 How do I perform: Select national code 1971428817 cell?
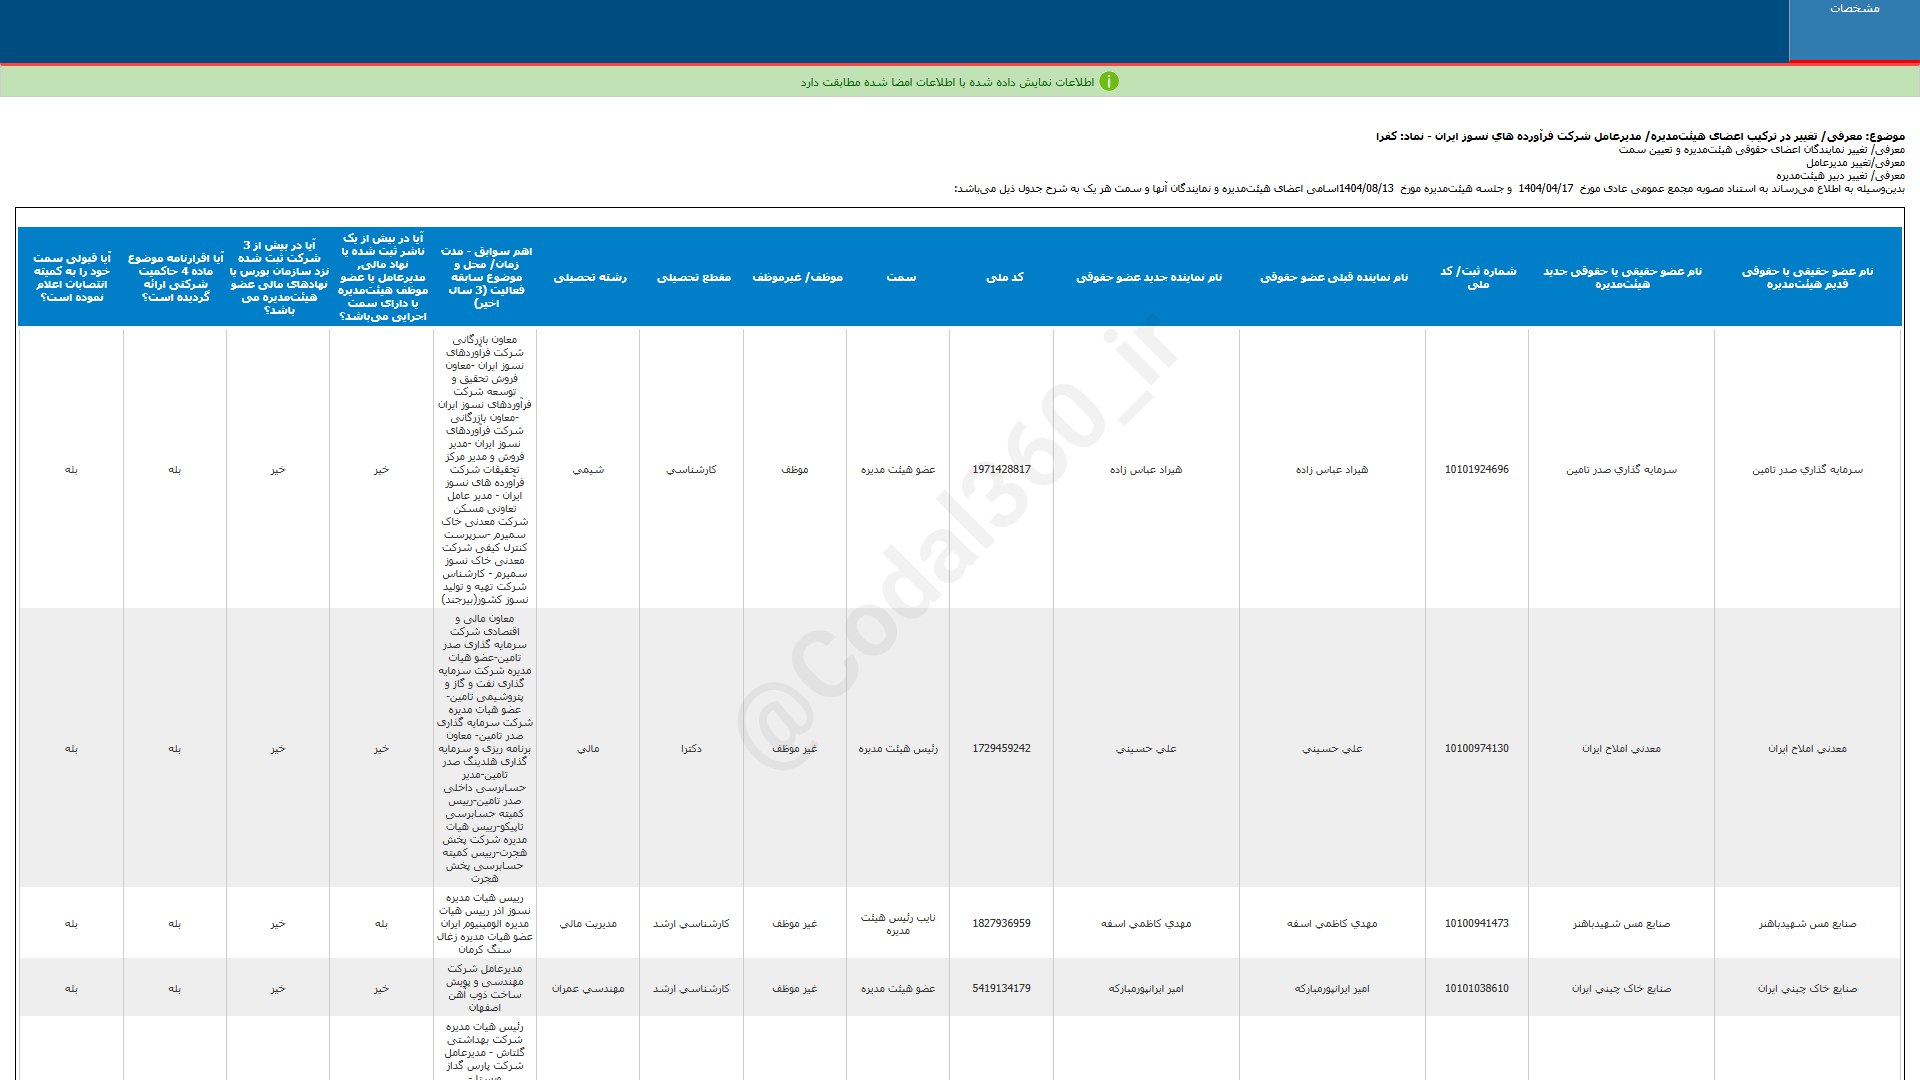[1001, 469]
